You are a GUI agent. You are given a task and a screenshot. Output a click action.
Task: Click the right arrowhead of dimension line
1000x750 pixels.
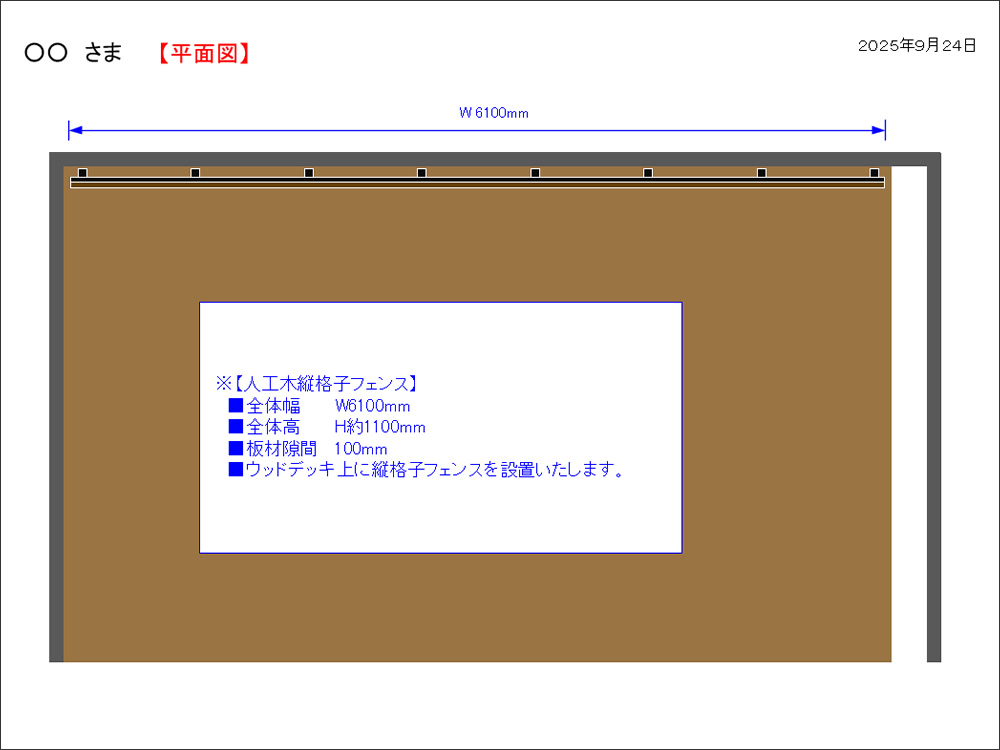[x=879, y=130]
